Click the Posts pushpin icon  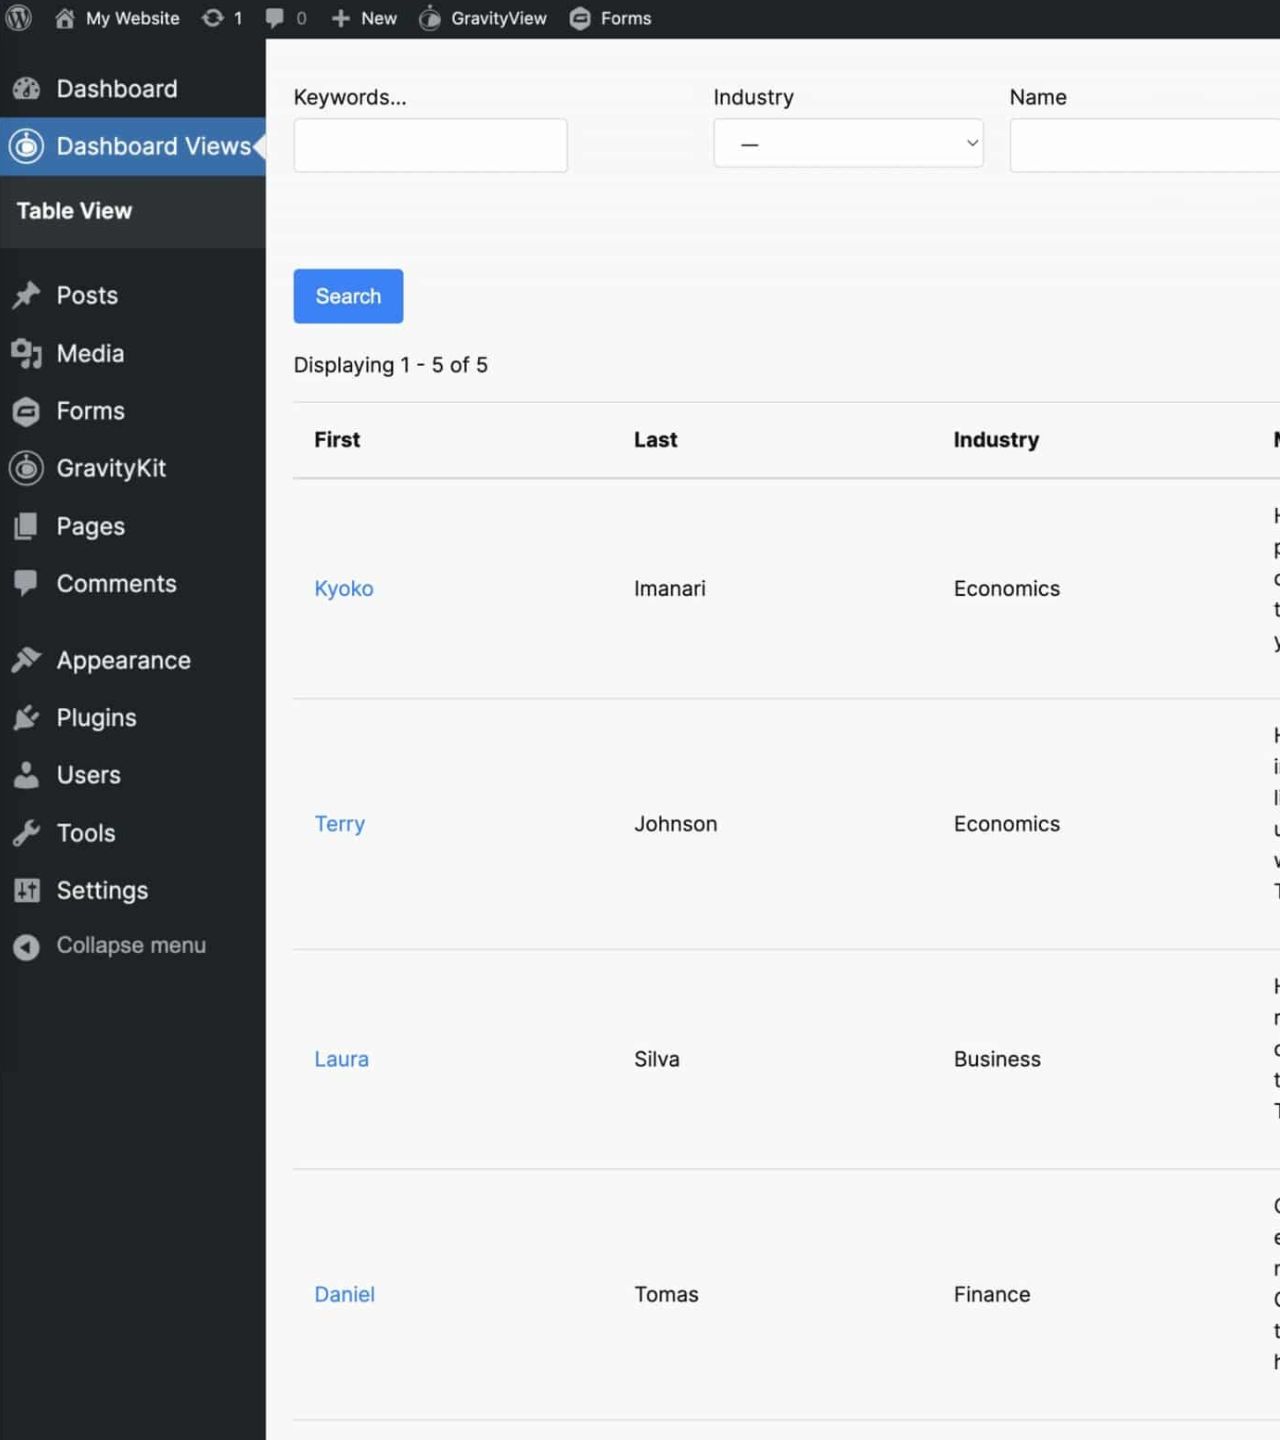point(25,295)
